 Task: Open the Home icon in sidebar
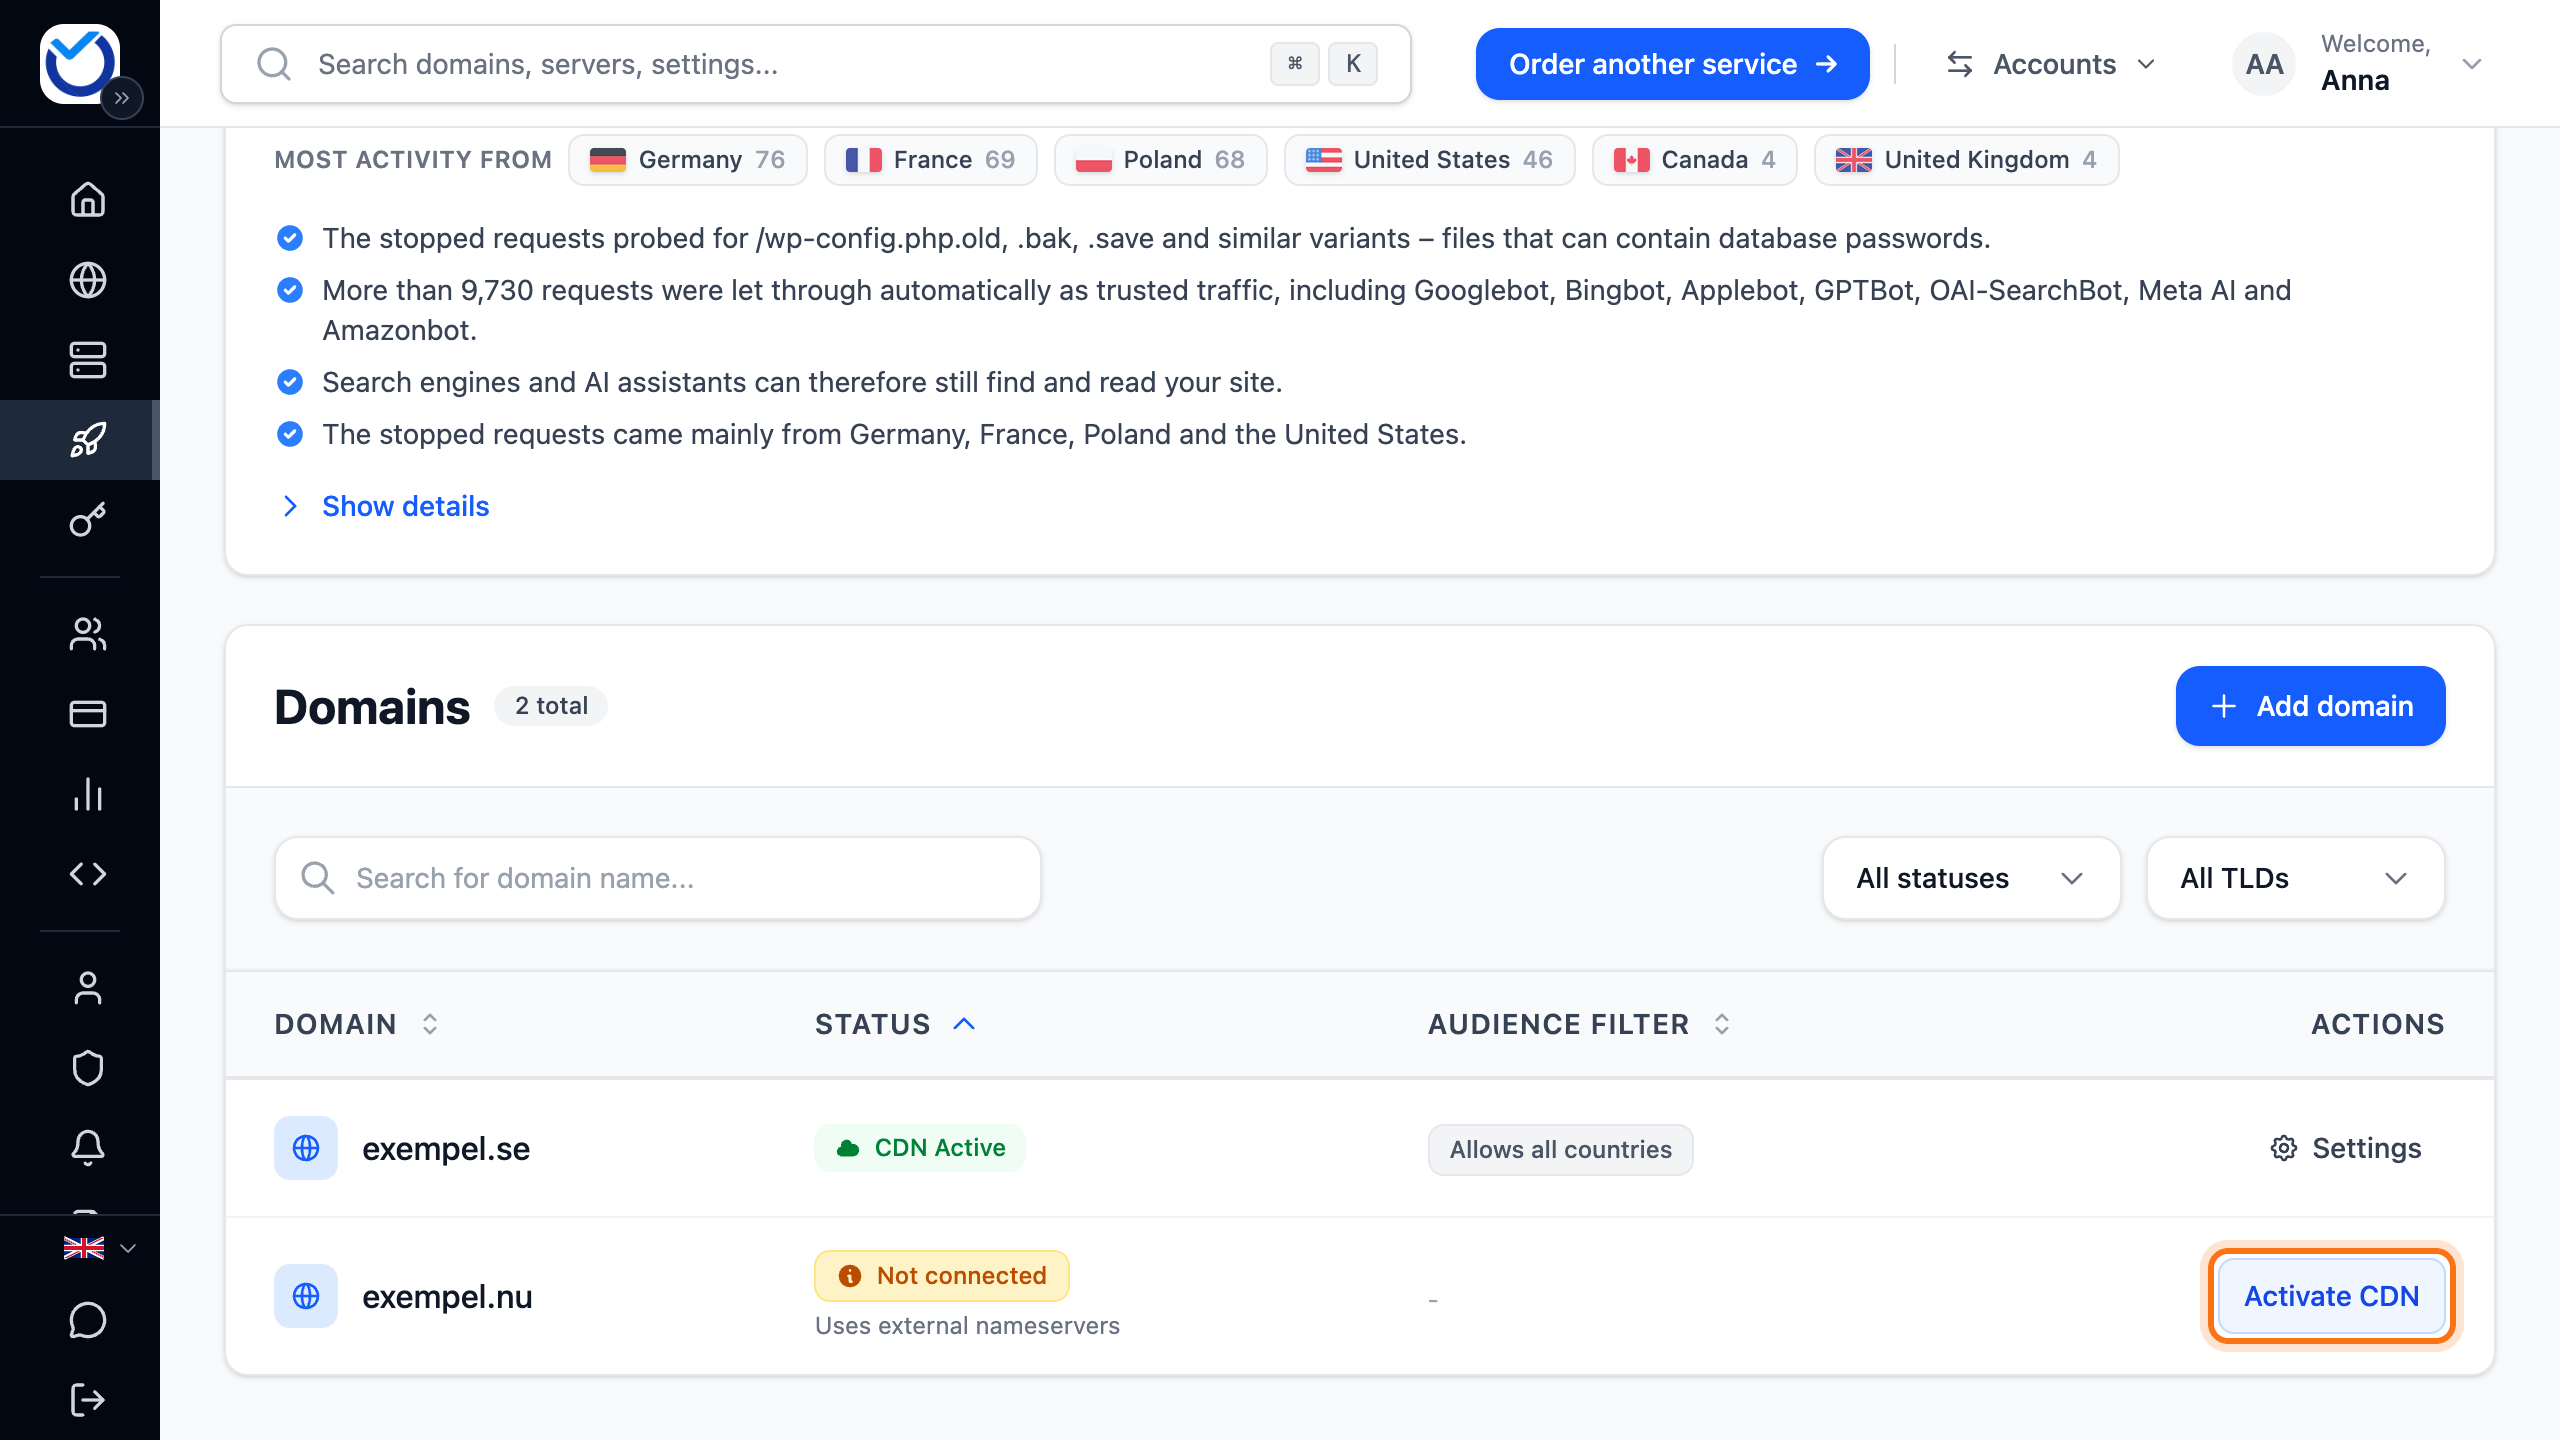[x=88, y=200]
